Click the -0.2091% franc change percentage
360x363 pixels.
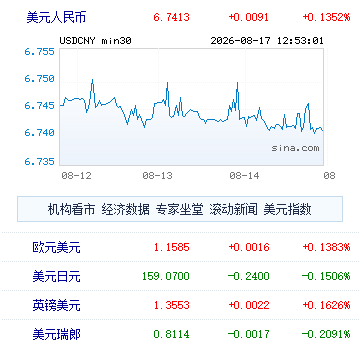coord(326,334)
